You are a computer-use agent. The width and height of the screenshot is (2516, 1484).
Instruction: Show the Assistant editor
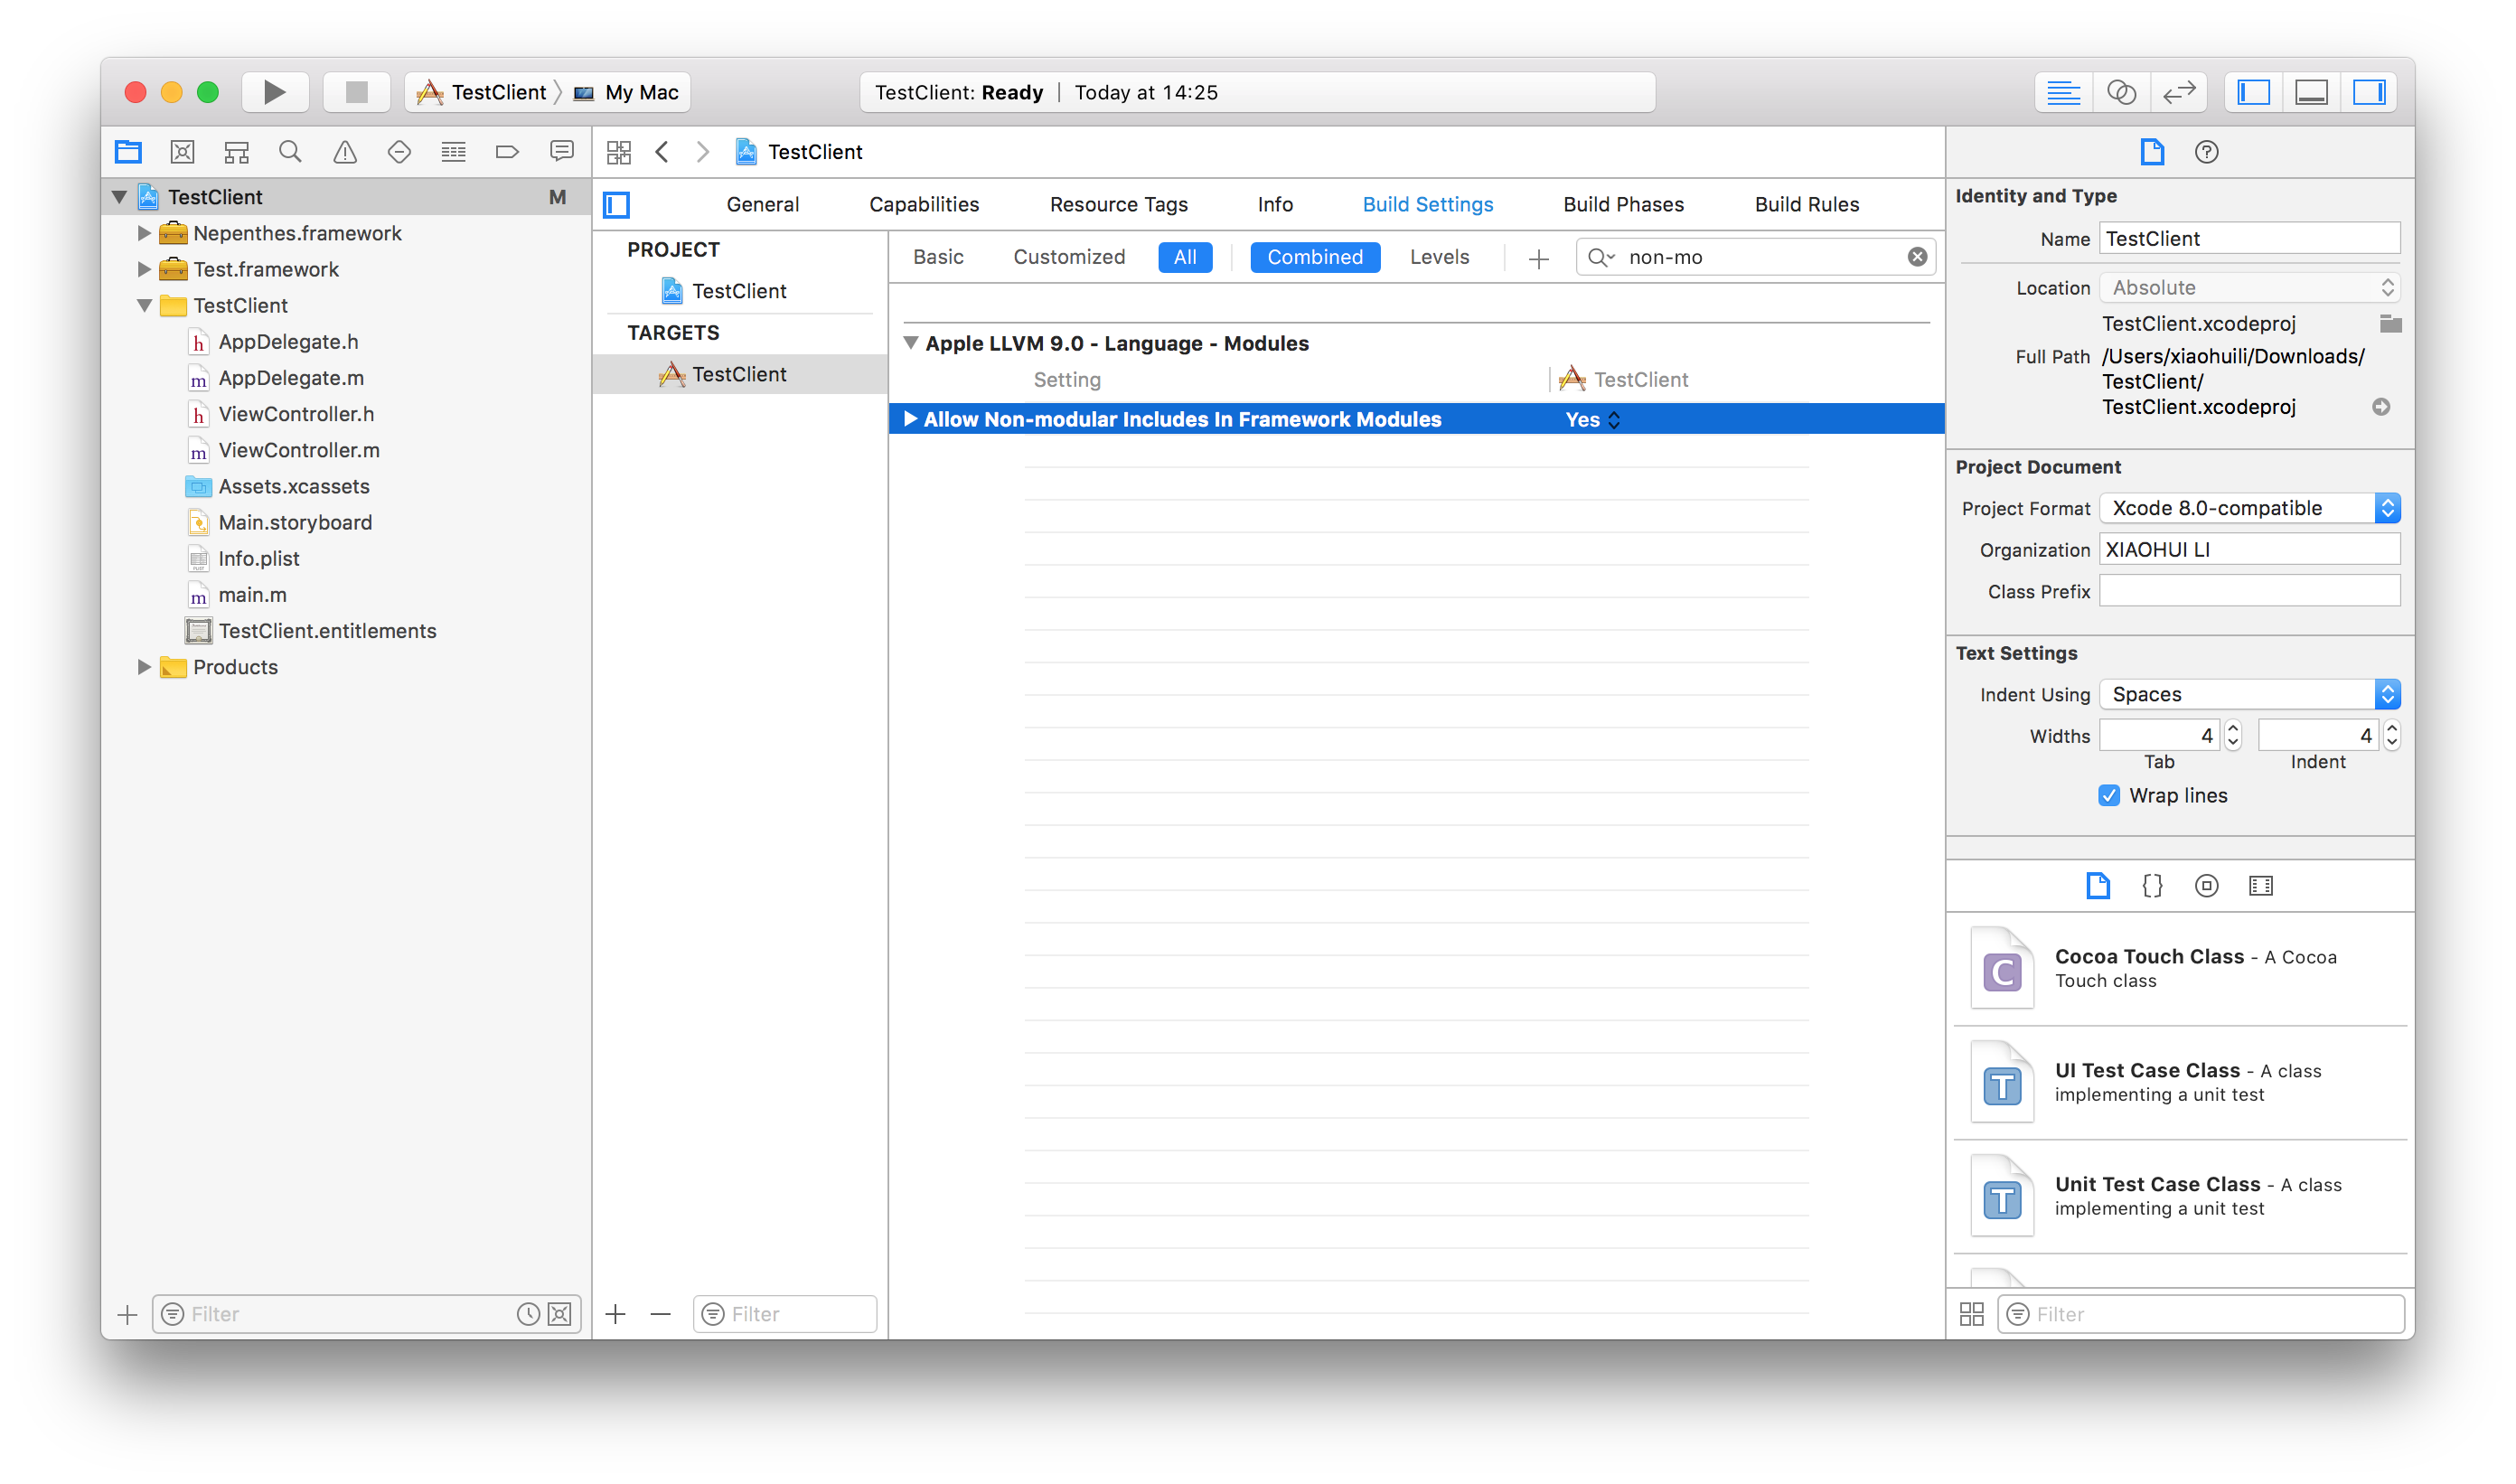click(x=2121, y=92)
